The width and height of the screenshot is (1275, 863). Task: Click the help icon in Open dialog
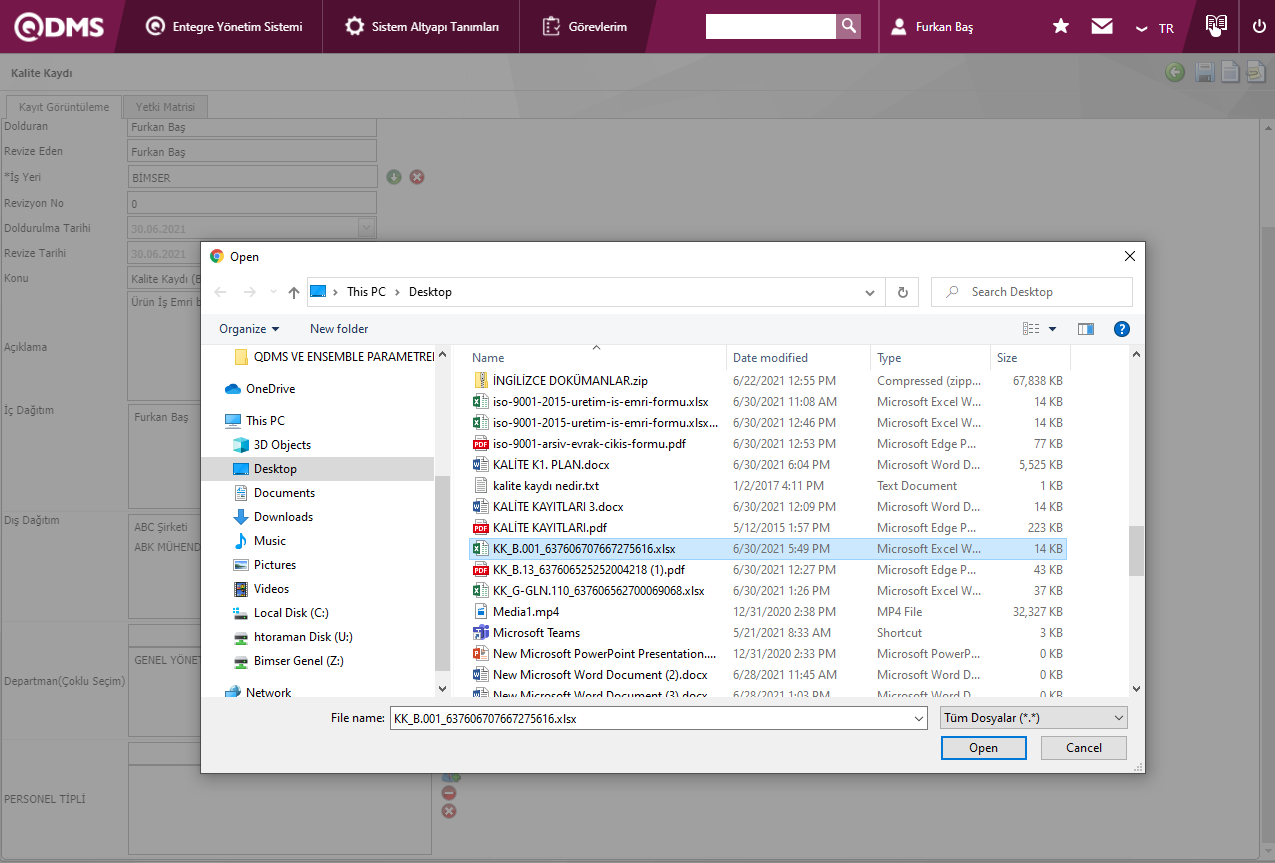tap(1121, 329)
